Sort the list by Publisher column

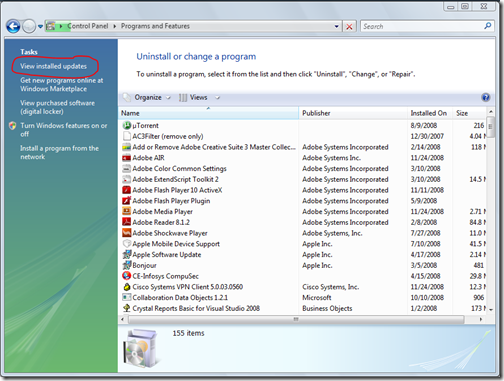pos(353,113)
